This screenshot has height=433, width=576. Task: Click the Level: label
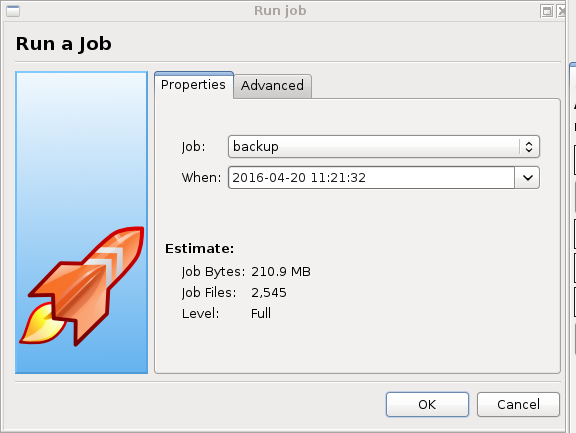(x=201, y=314)
